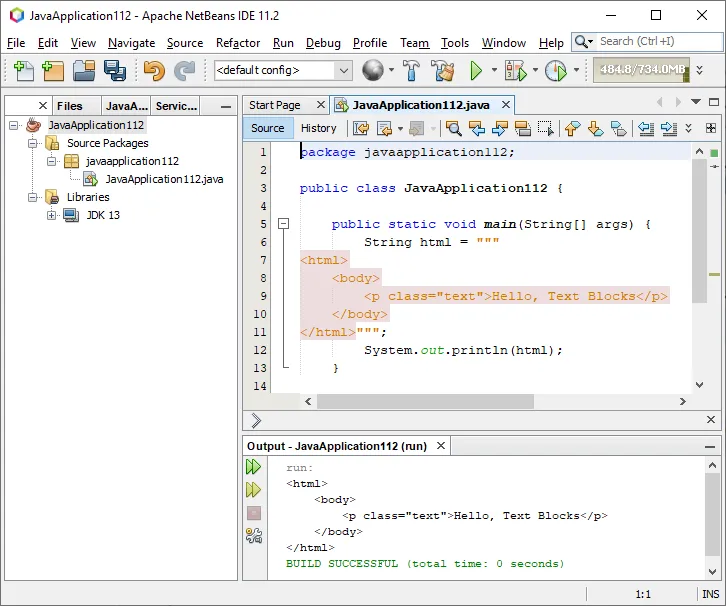Select JavaApplication112.java in project tree
Screen dimensions: 726x606
[164, 179]
